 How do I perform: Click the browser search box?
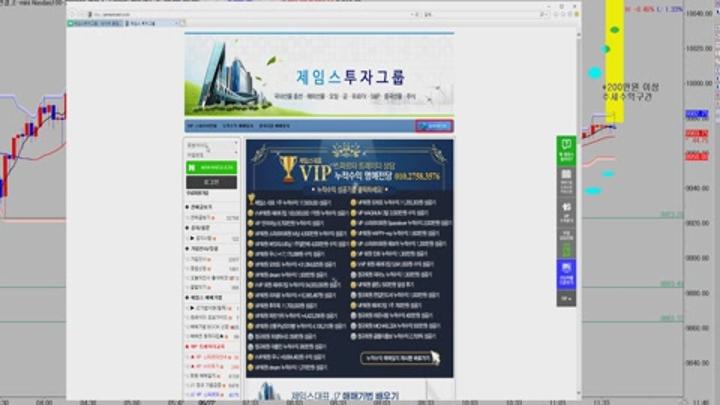pyautogui.click(x=482, y=15)
